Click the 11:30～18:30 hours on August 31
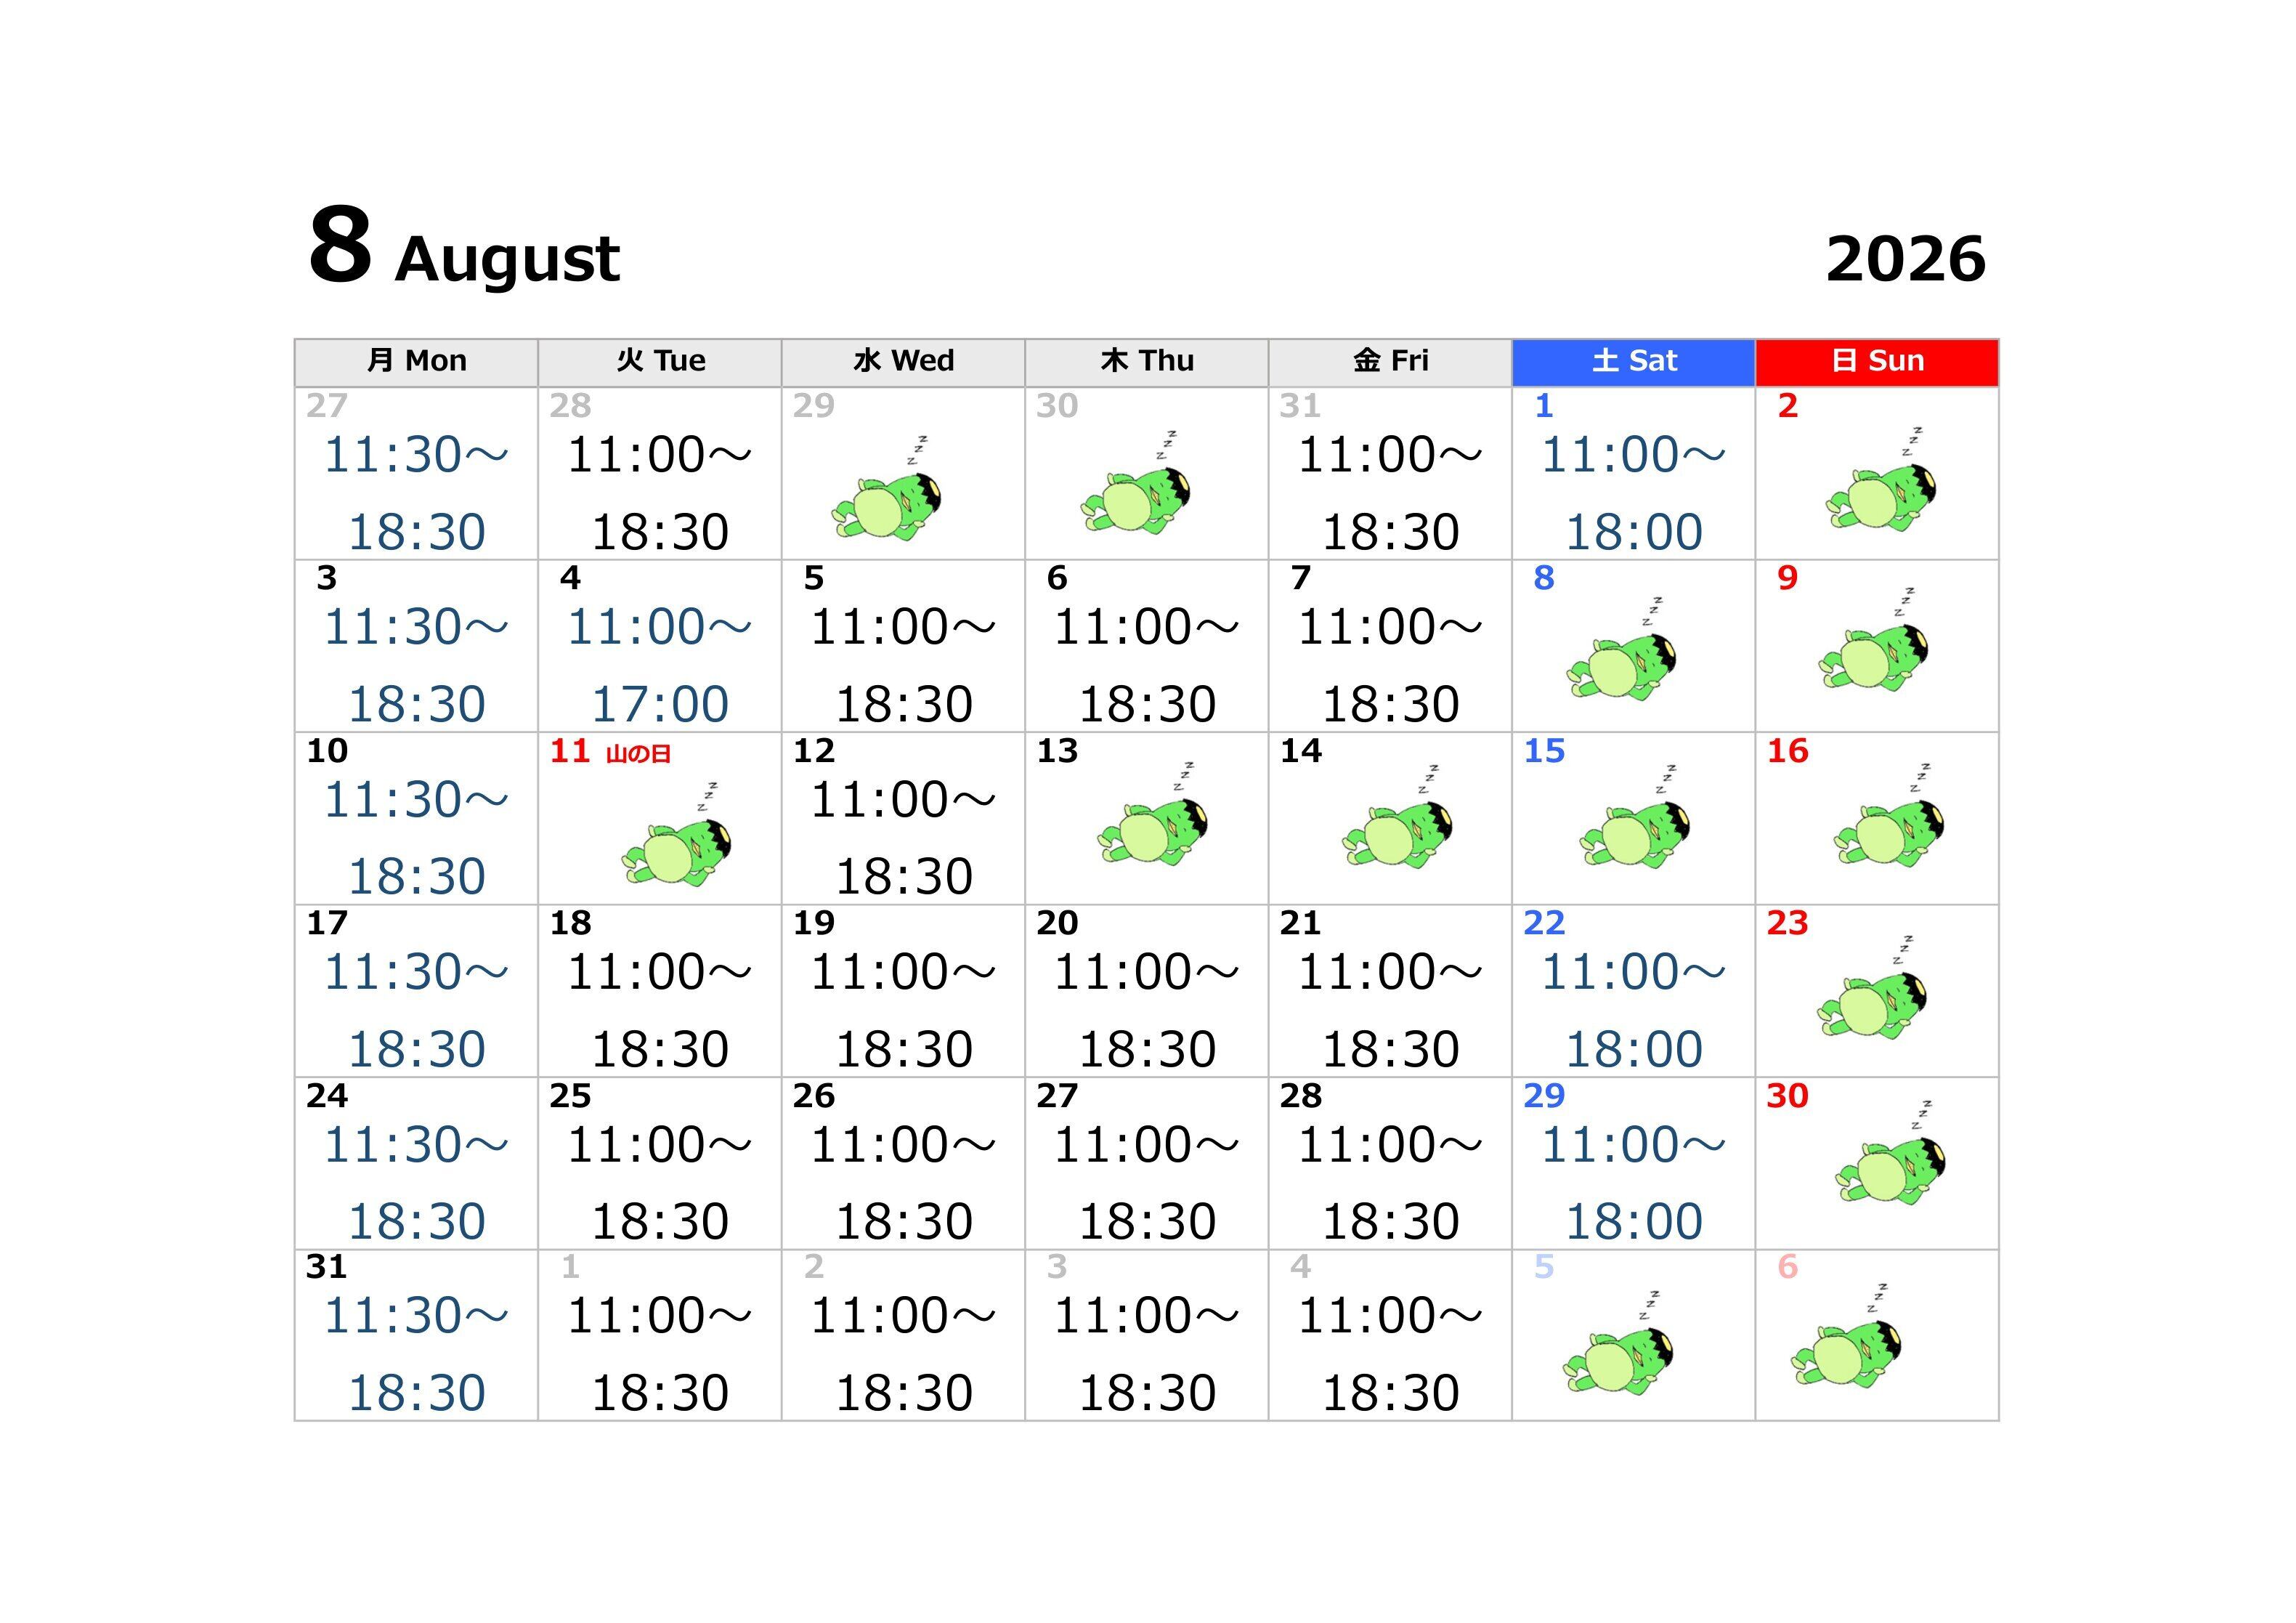The width and height of the screenshot is (2296, 1623). pyautogui.click(x=416, y=1355)
